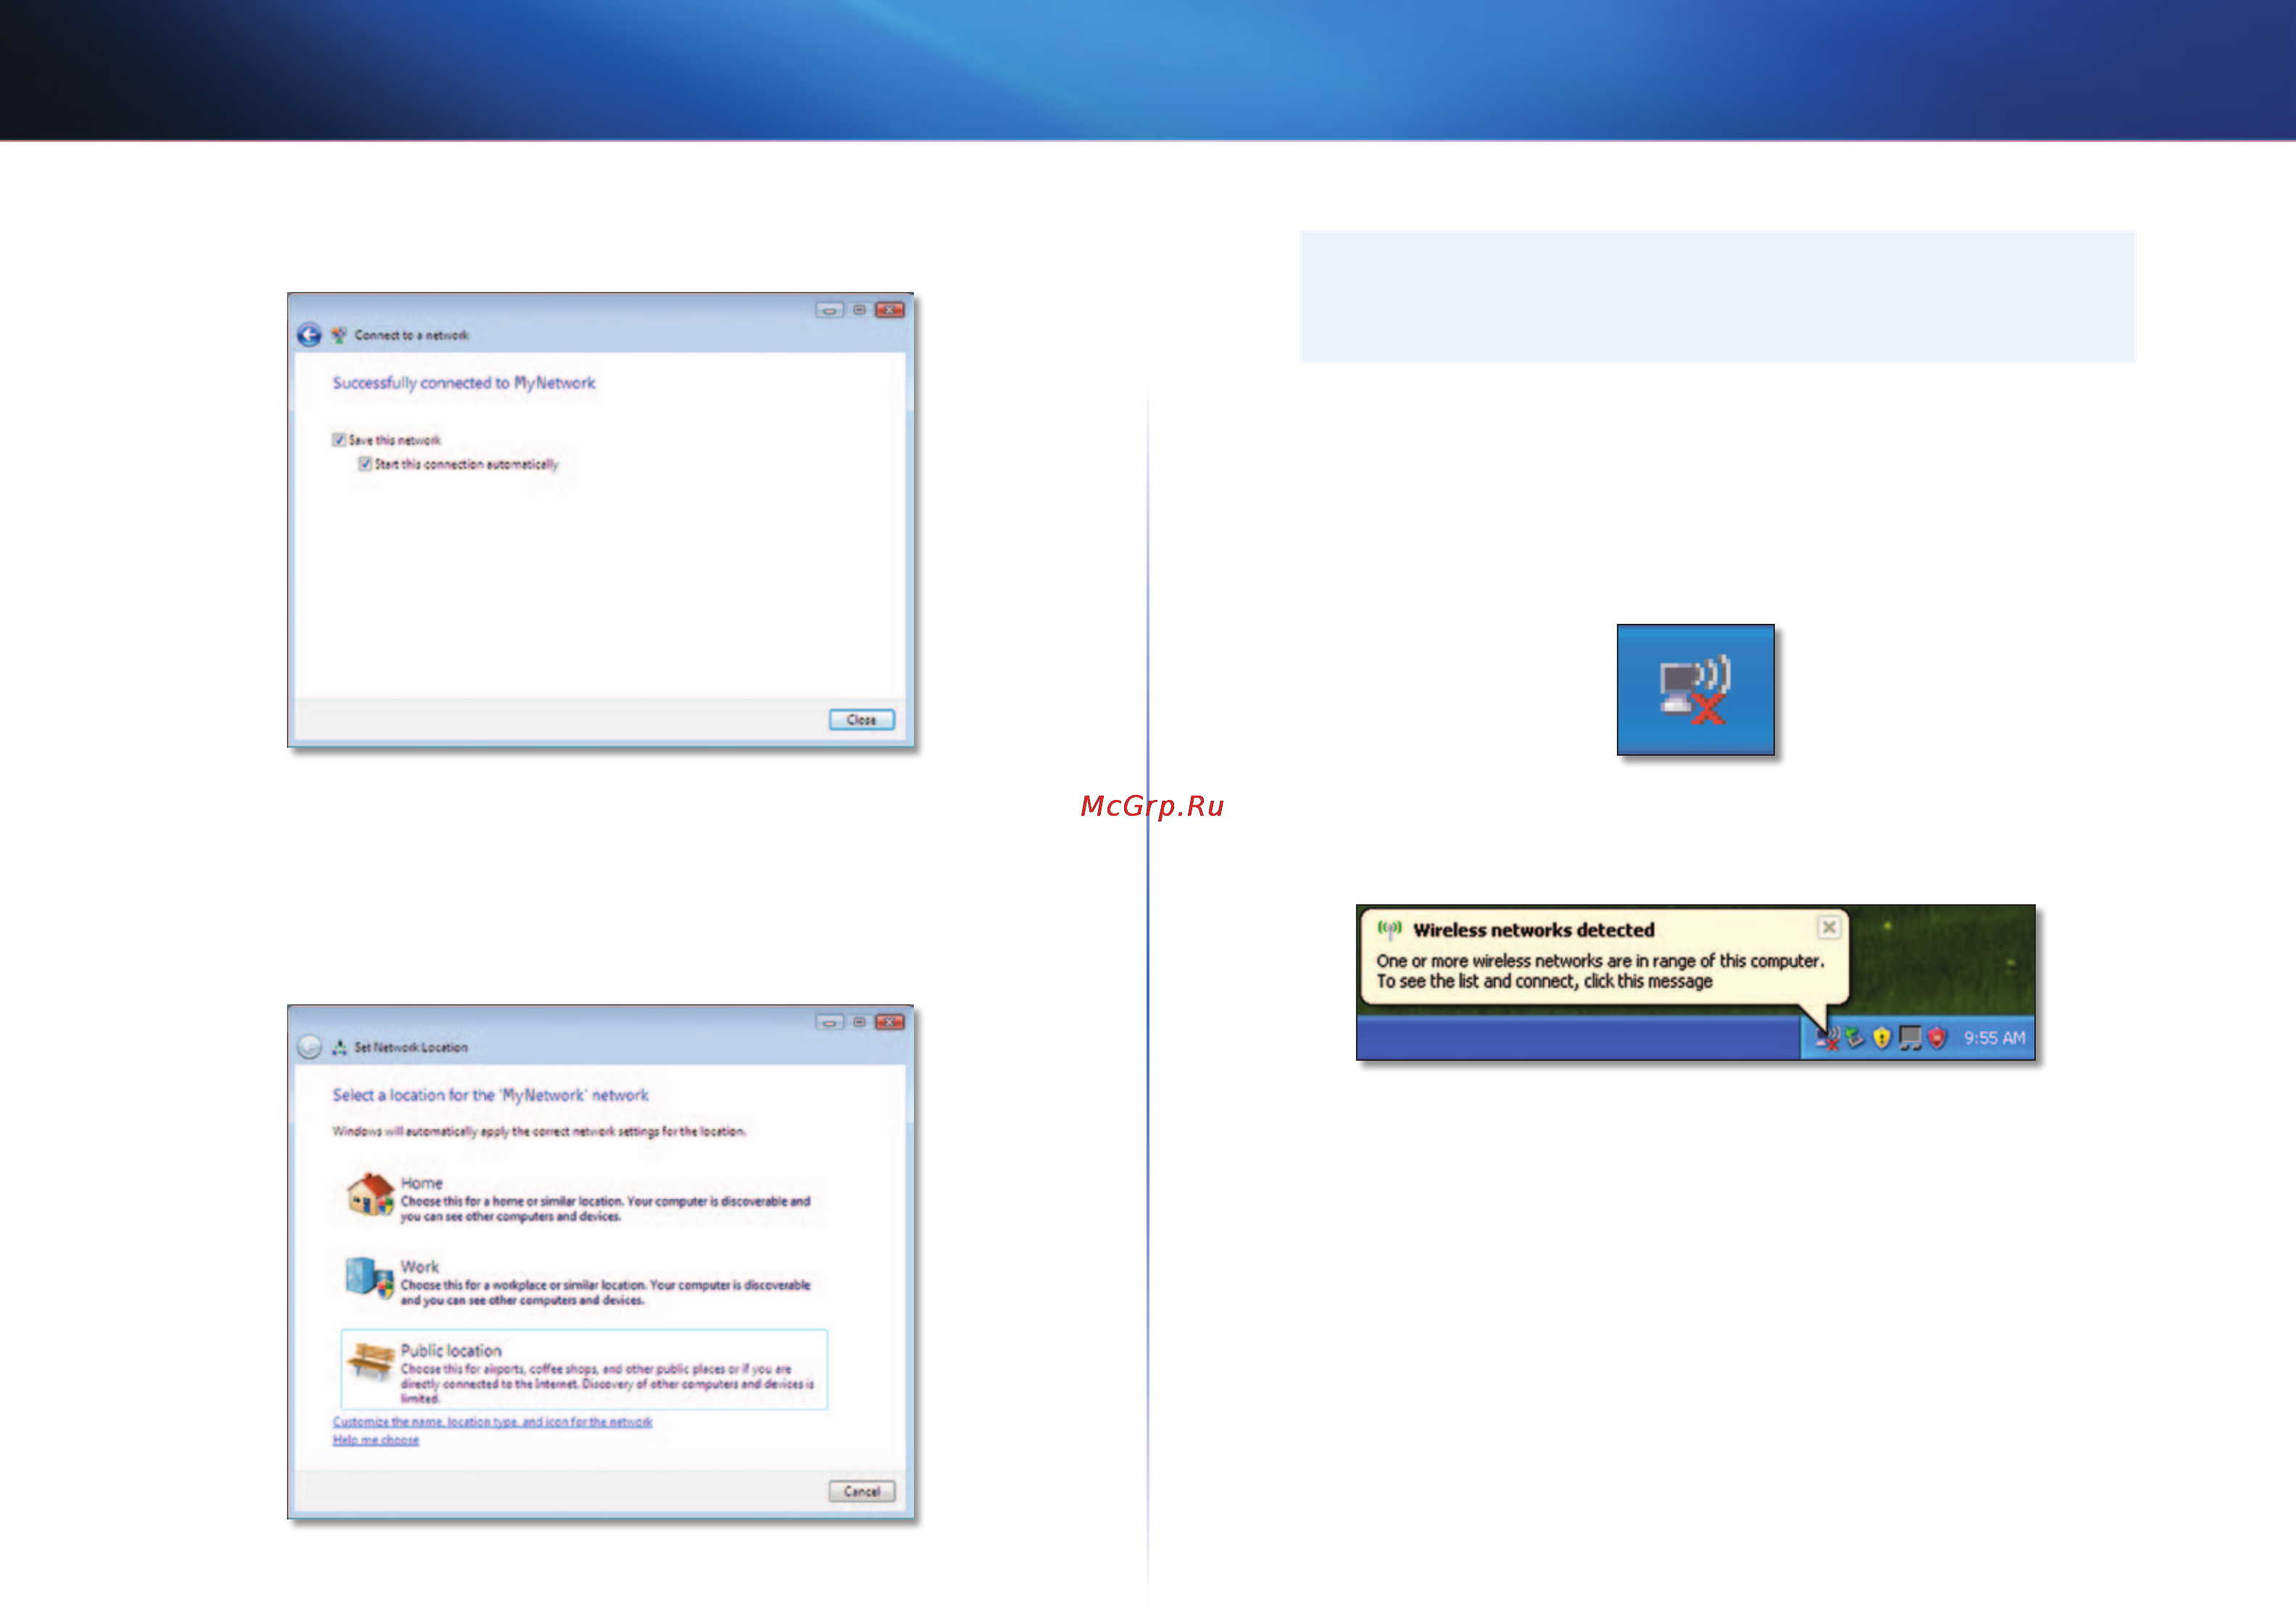
Task: Click the Wireless networks detected balloon message
Action: tap(1600, 971)
